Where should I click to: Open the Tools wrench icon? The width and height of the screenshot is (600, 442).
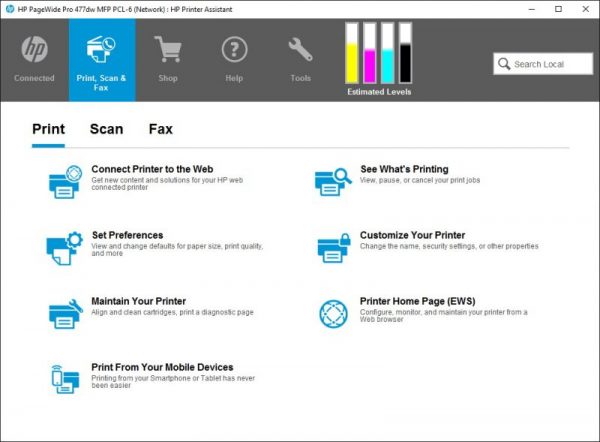[300, 49]
